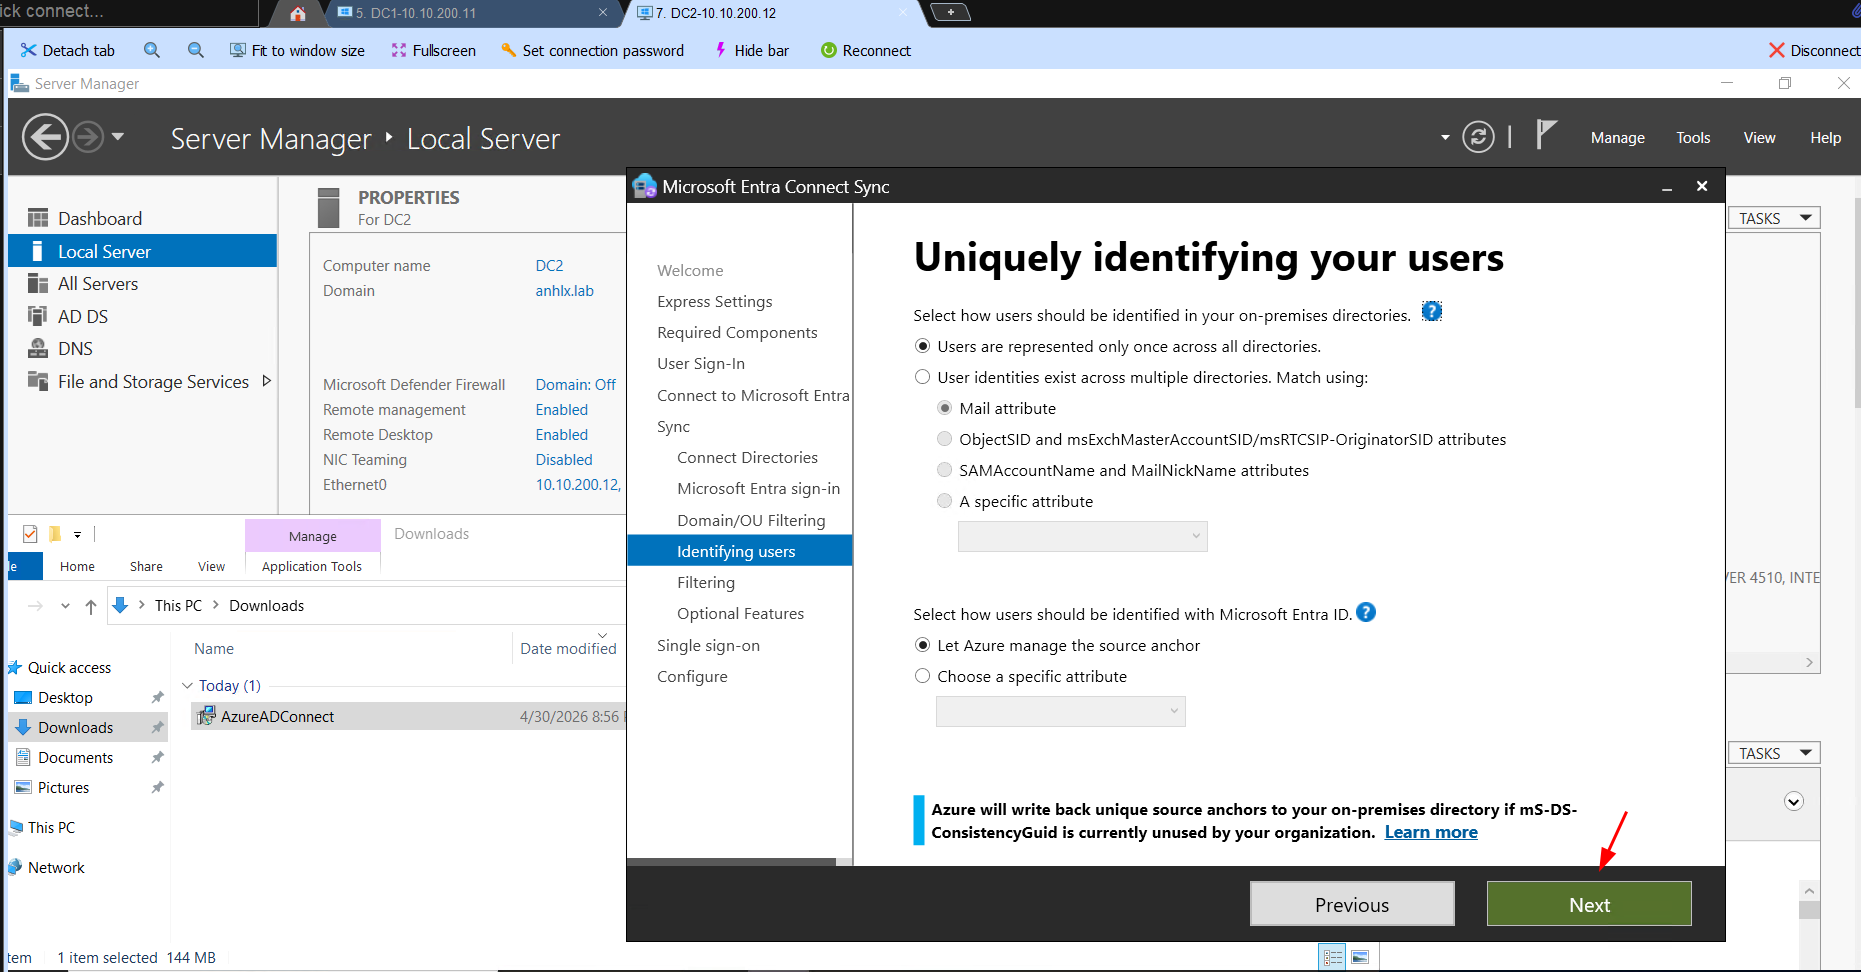Open the source anchor attribute dropdown

pos(1060,711)
